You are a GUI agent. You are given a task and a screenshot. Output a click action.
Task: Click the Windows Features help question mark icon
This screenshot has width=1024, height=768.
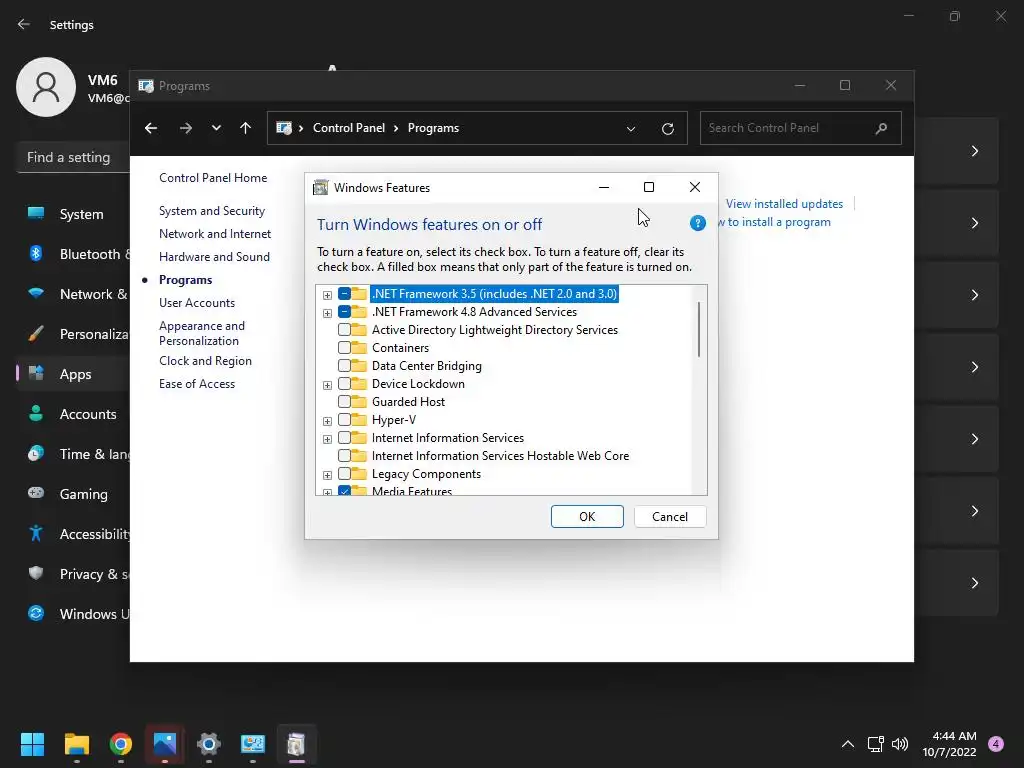point(697,223)
